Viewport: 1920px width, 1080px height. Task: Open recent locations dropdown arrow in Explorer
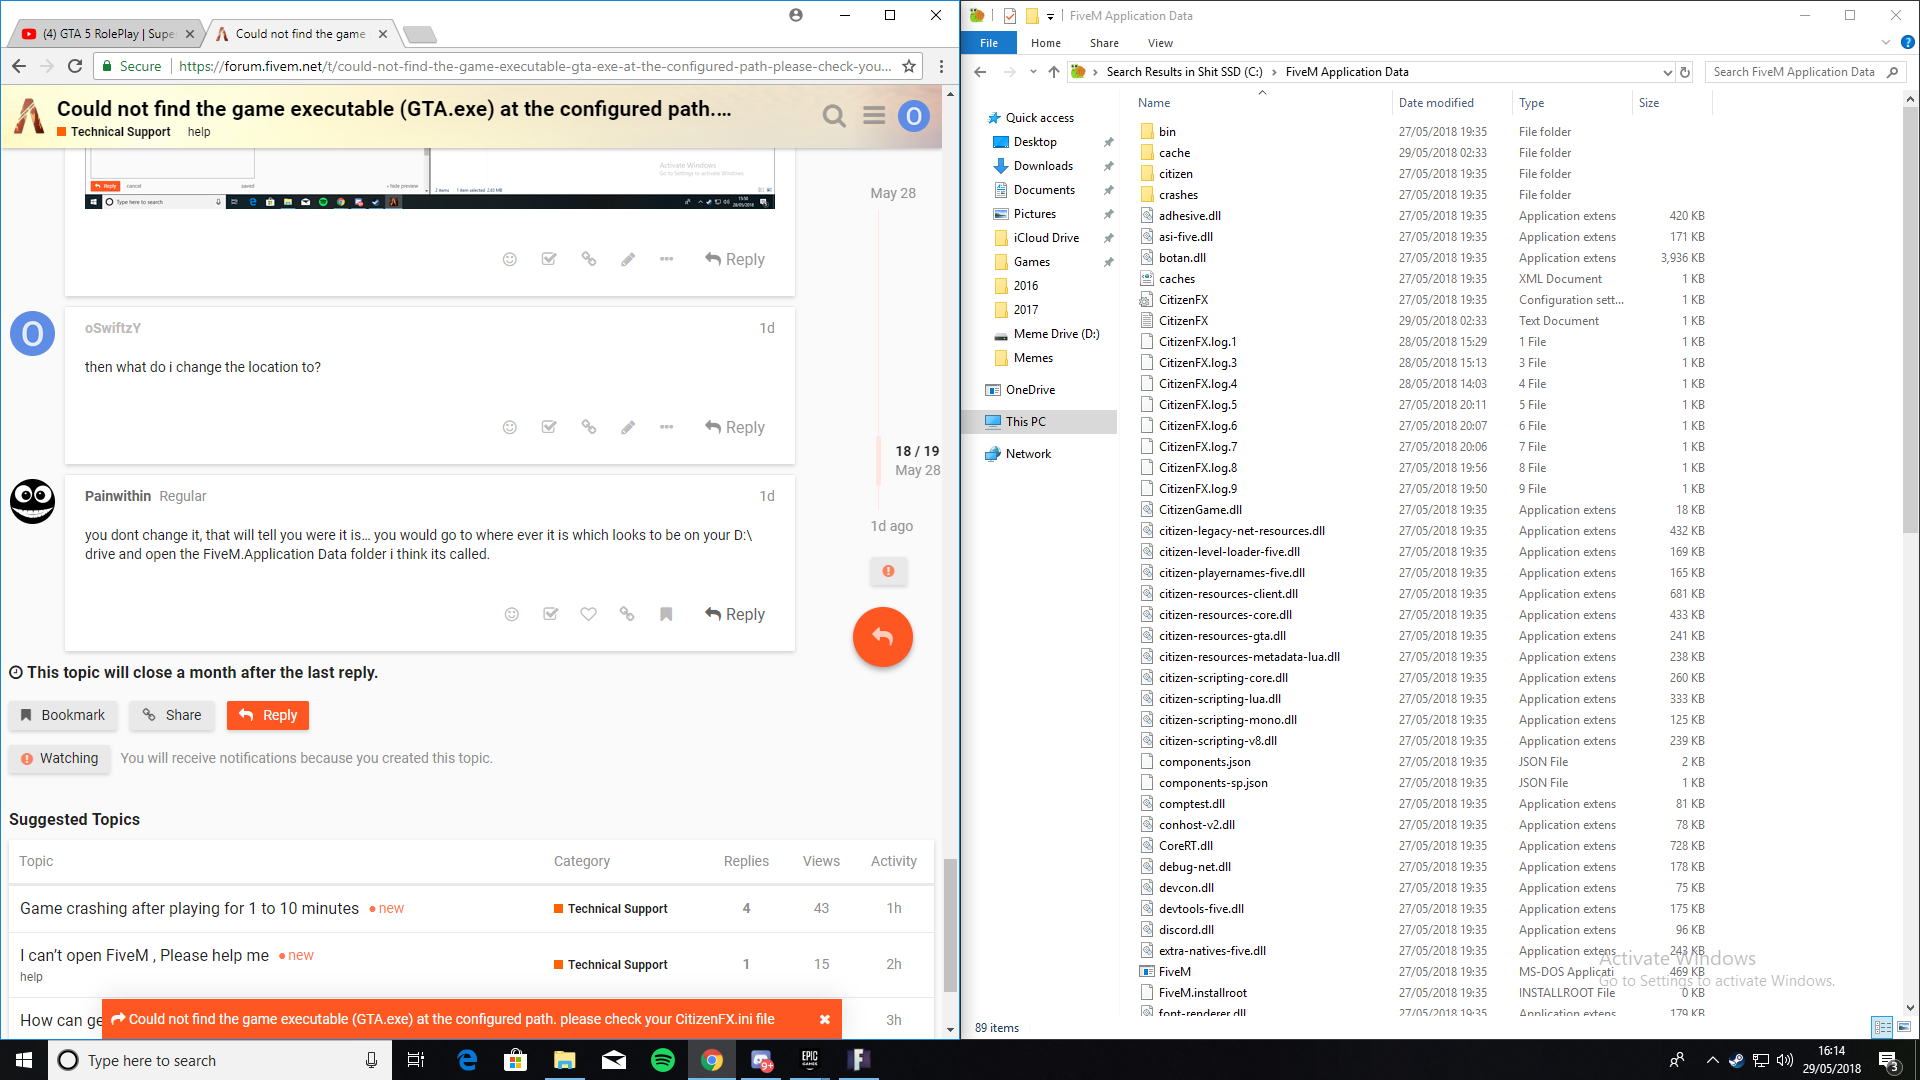pos(1033,72)
